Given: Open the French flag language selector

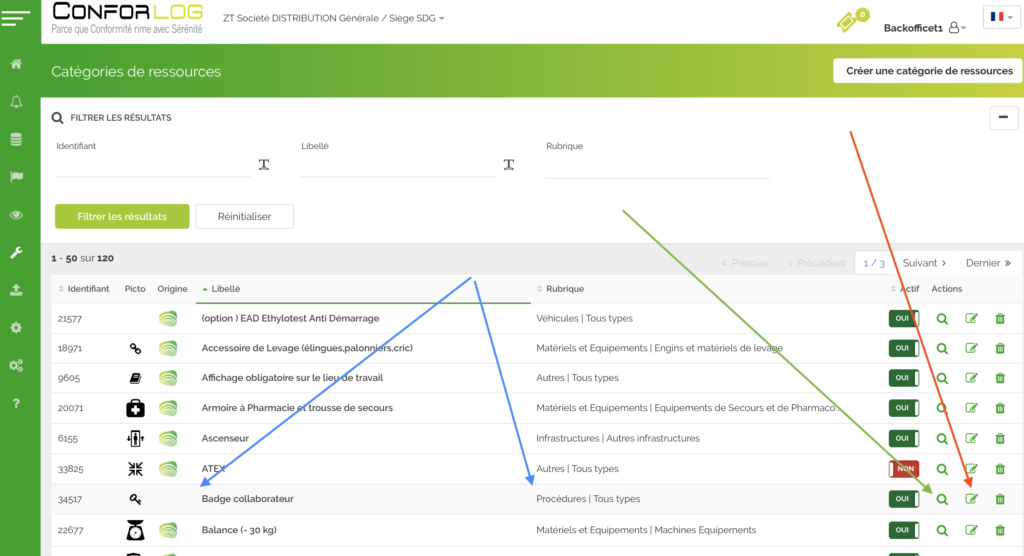Looking at the screenshot, I should [x=999, y=17].
